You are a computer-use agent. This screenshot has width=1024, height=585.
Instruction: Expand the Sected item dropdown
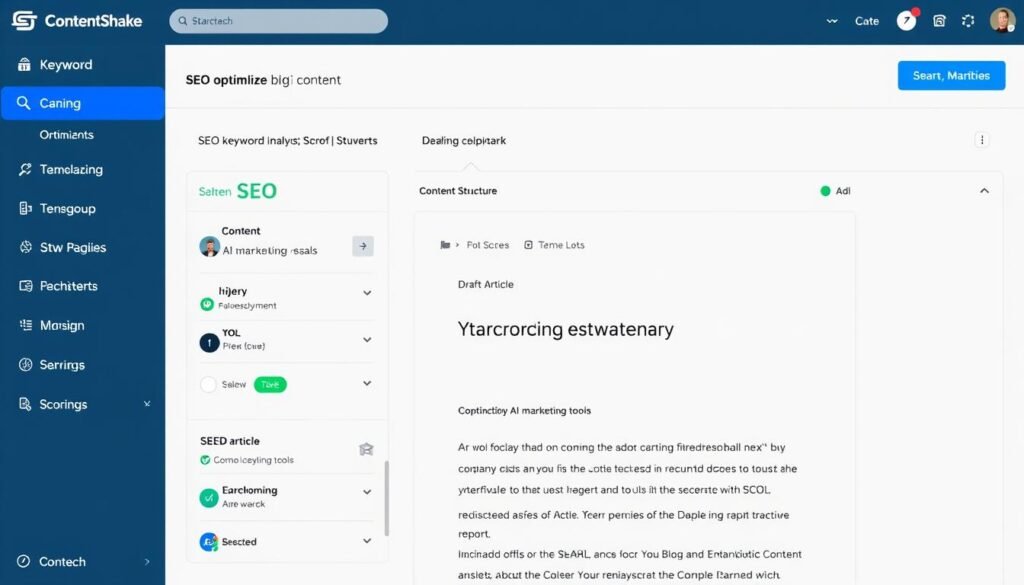(368, 542)
